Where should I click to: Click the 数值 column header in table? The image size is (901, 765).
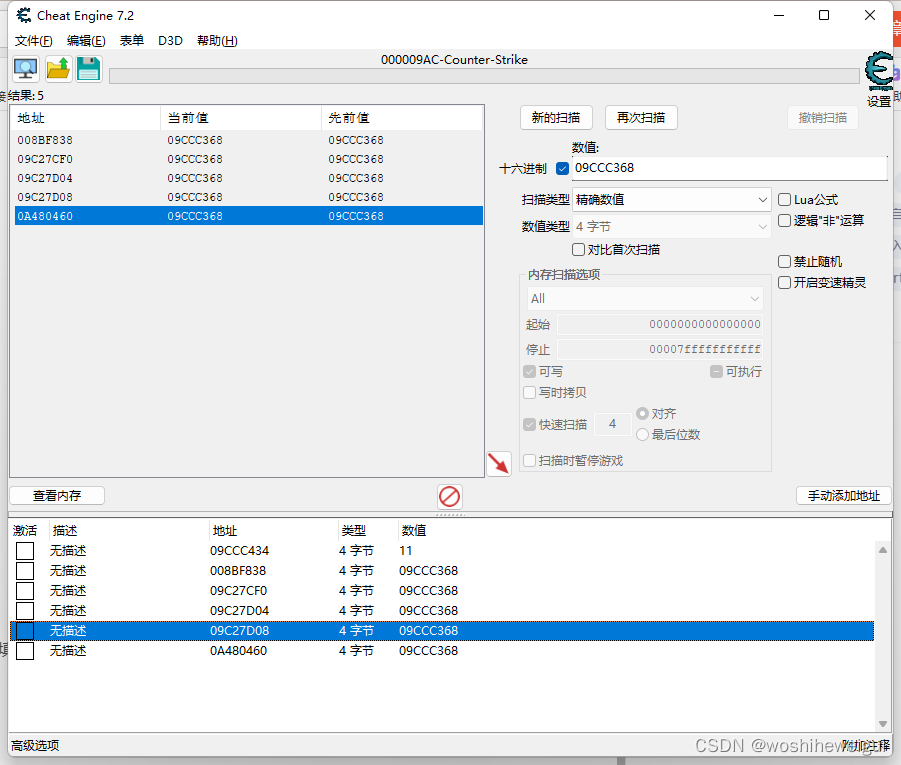coord(414,530)
